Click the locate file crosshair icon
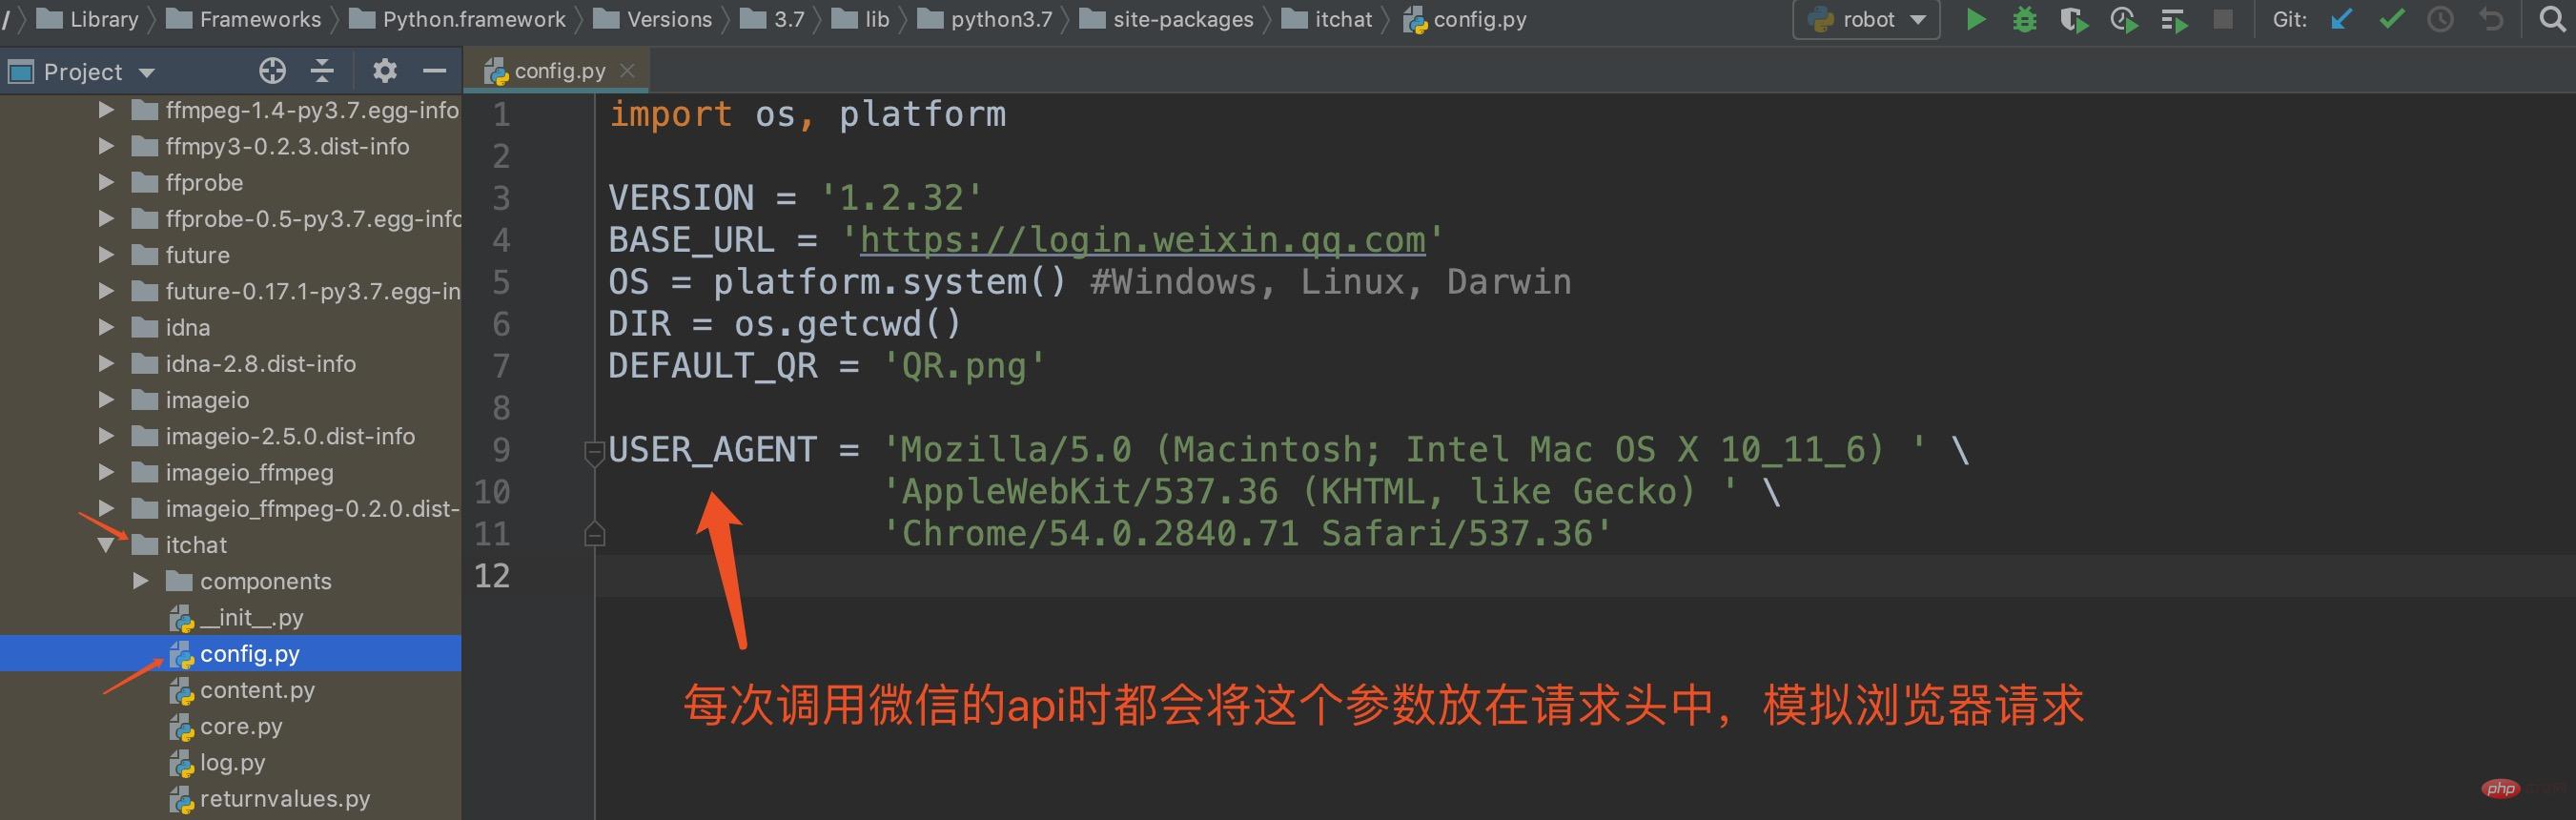The image size is (2576, 820). point(272,71)
